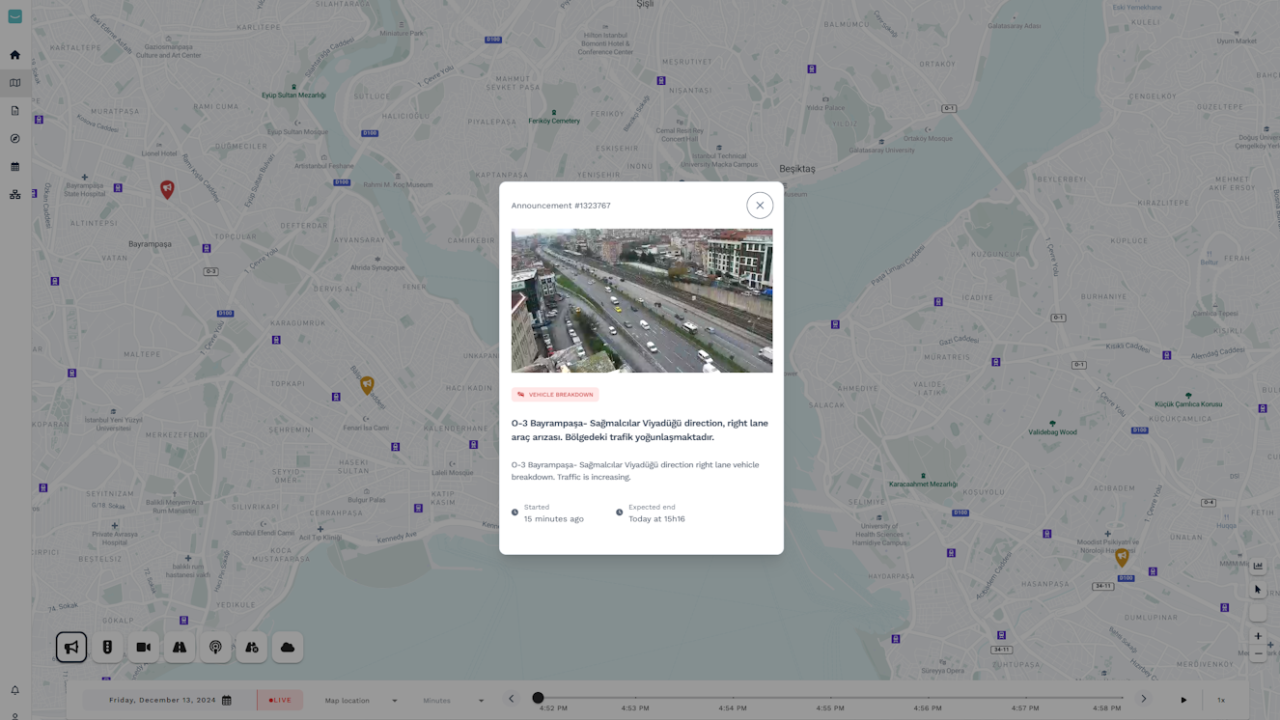The height and width of the screenshot is (720, 1280).
Task: Click the podcast broadcast signal icon
Action: 215,647
